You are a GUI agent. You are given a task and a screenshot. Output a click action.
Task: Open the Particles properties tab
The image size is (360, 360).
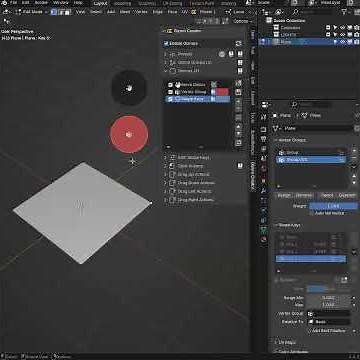click(x=264, y=200)
